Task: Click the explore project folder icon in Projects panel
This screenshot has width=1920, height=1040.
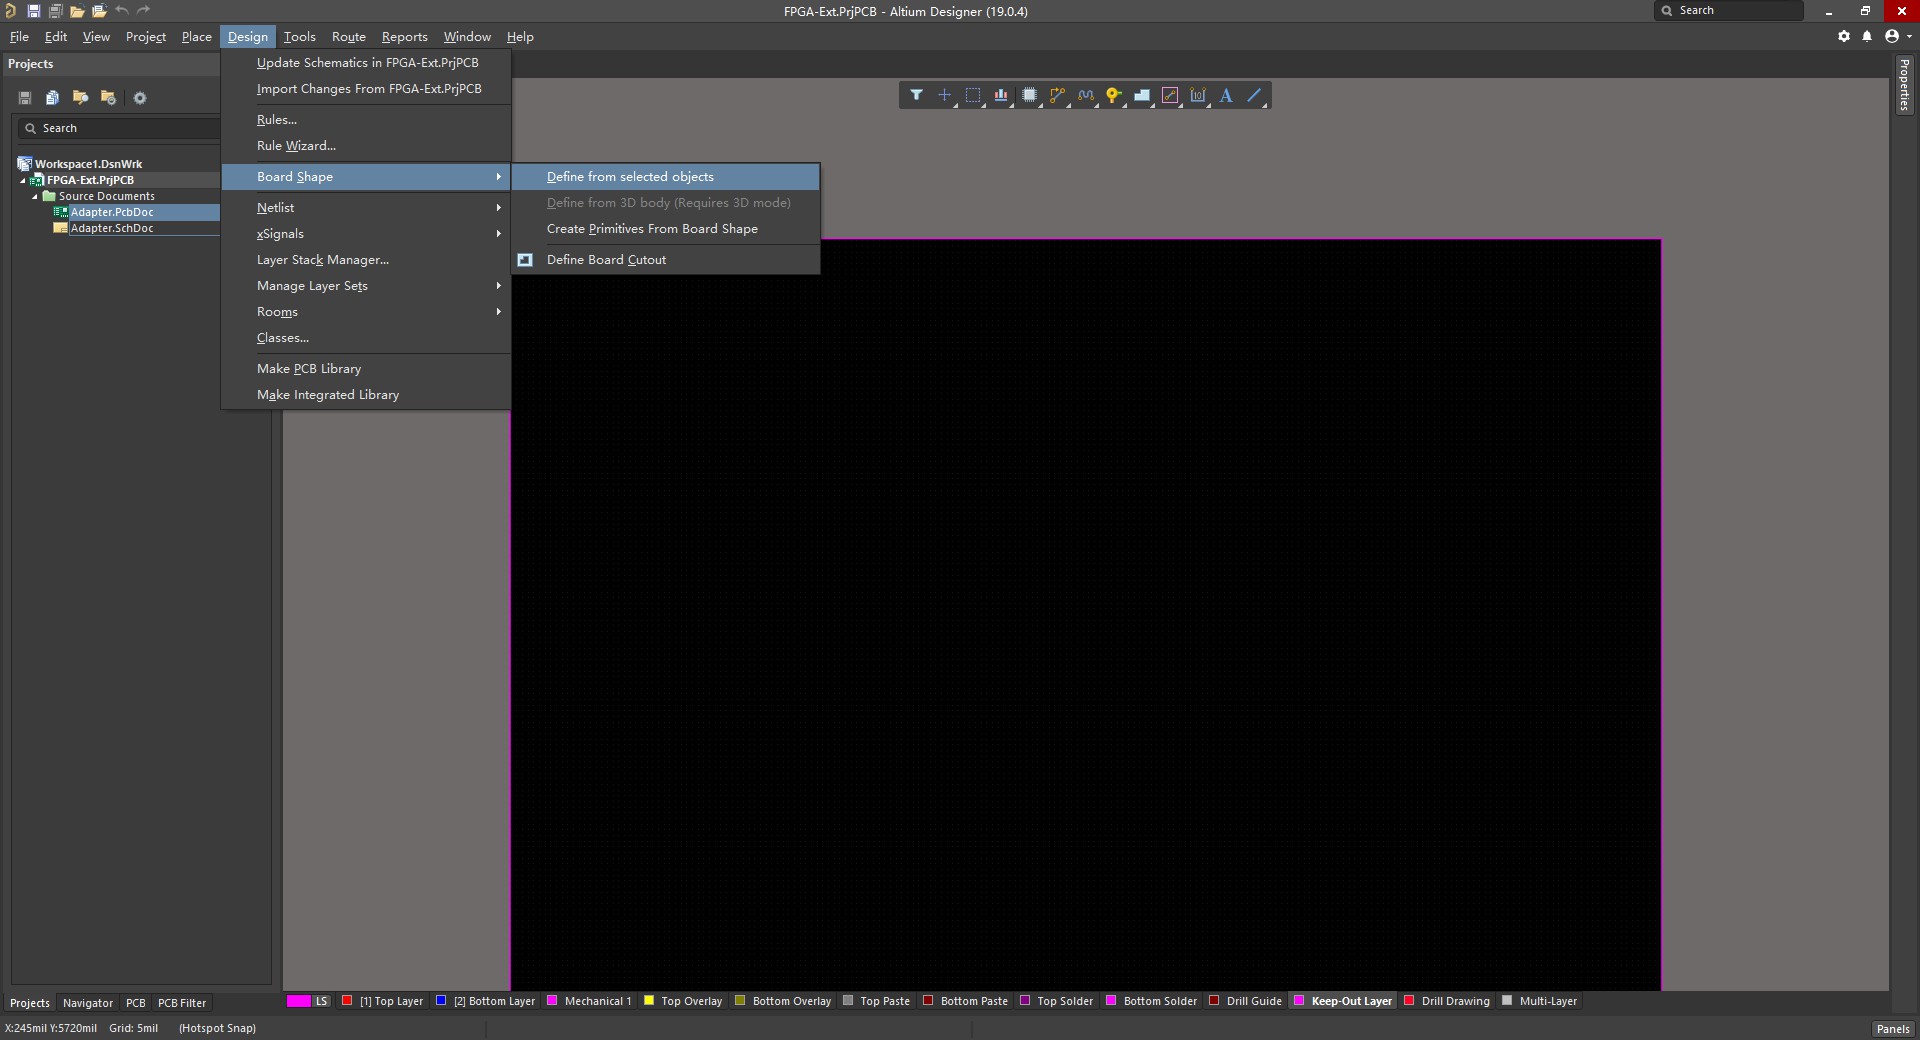Action: (x=81, y=98)
